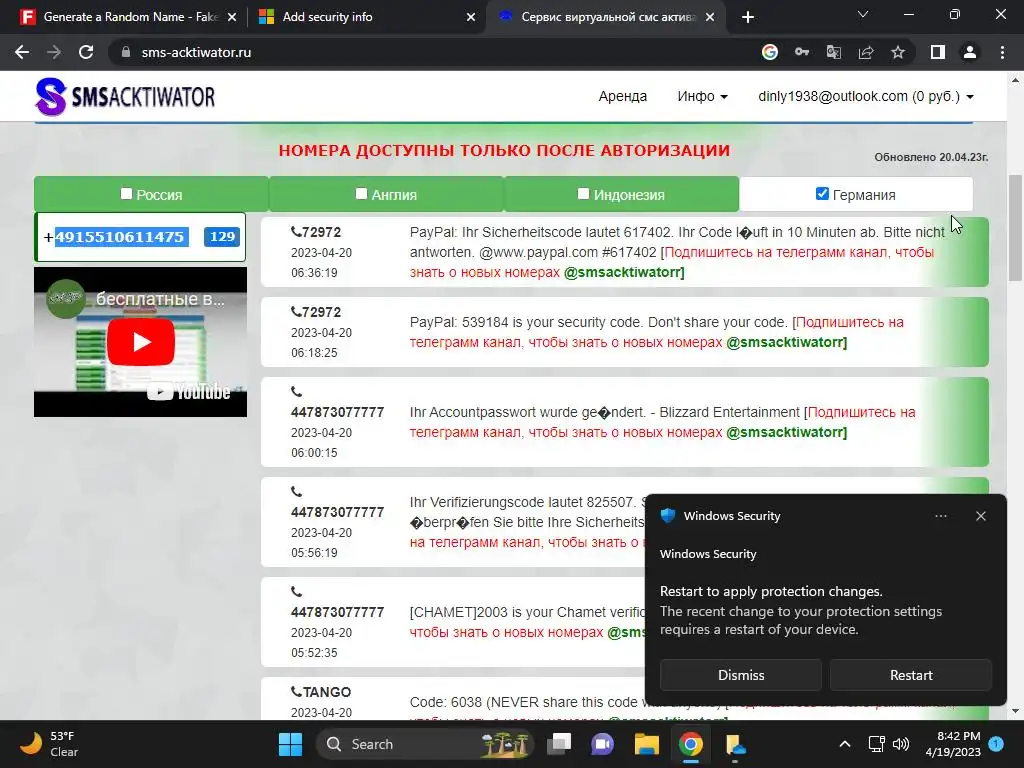Launch the chat app from the taskbar
This screenshot has width=1024, height=768.
click(602, 744)
